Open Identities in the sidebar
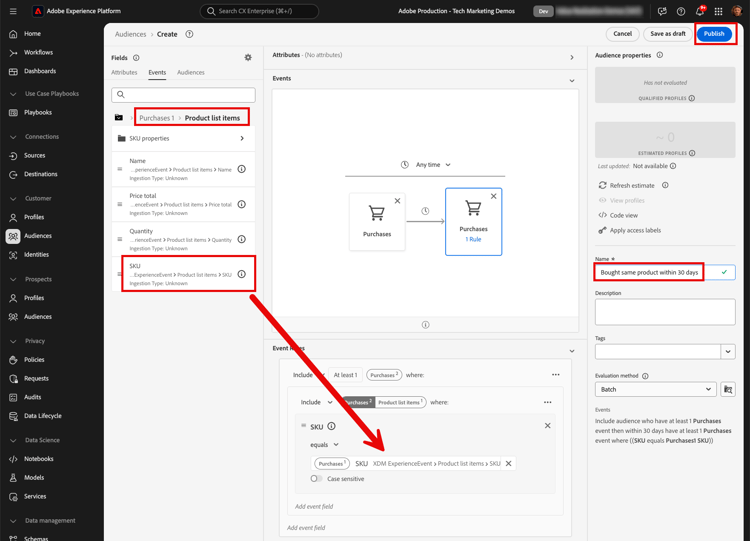The image size is (750, 541). pyautogui.click(x=36, y=254)
